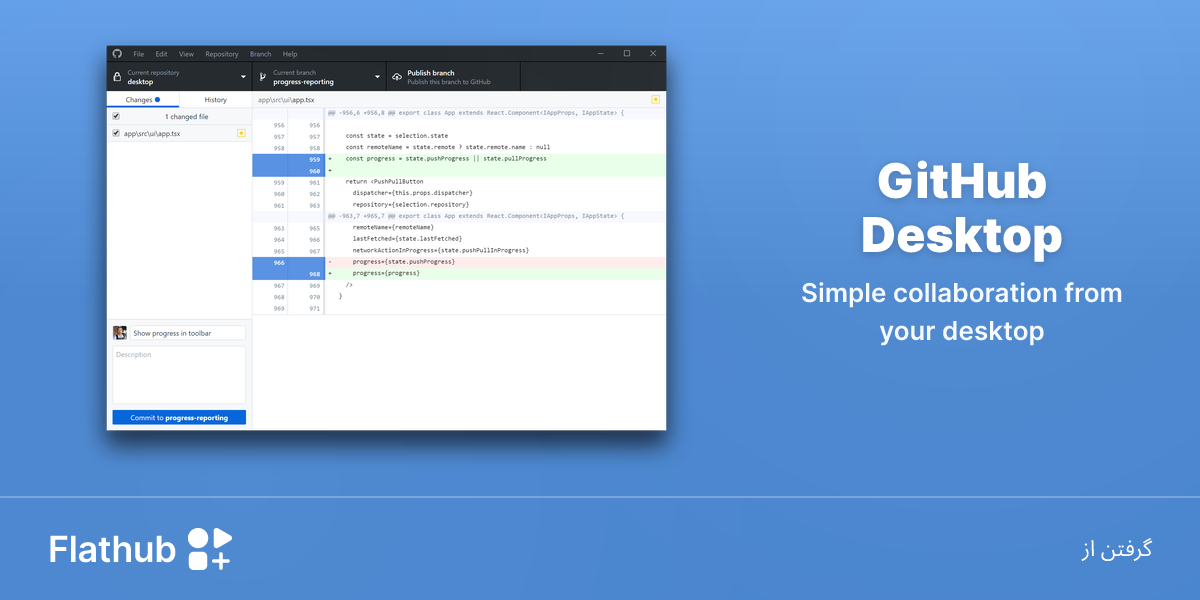Click the modified status icon in app.tsx row
The image size is (1200, 600).
coord(241,133)
